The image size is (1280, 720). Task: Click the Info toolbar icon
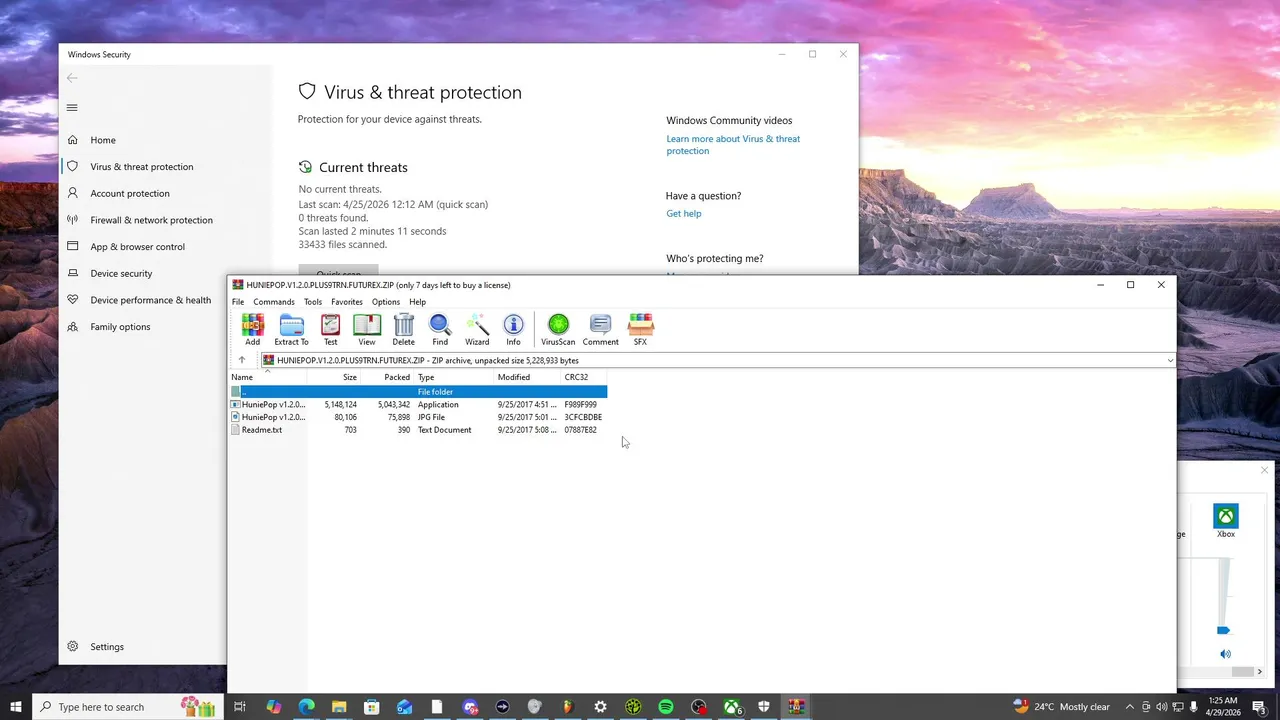(x=513, y=330)
